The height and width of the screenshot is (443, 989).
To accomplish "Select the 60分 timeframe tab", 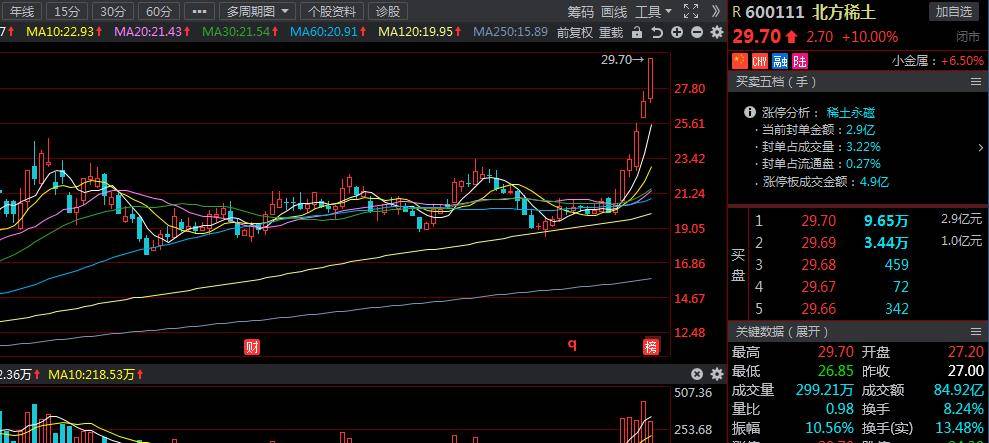I will (x=157, y=11).
